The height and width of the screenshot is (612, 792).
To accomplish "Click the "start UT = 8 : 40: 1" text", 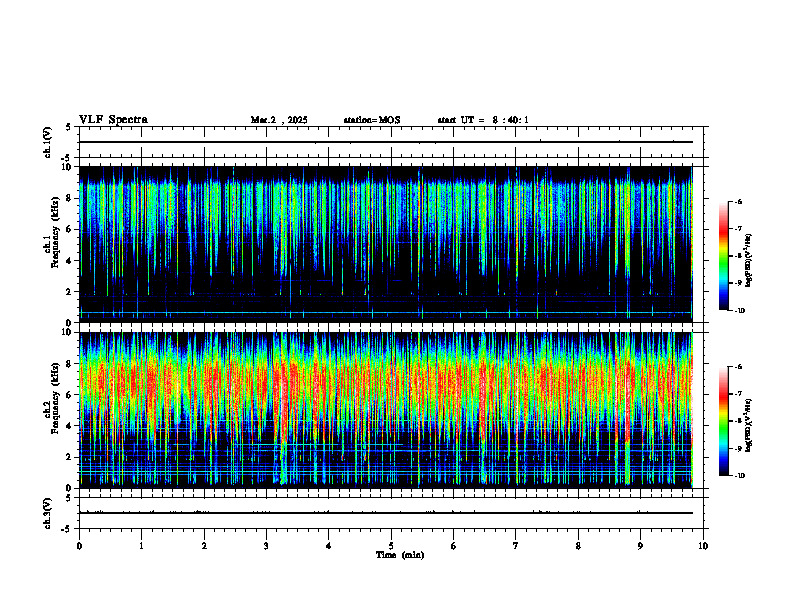I will [483, 120].
